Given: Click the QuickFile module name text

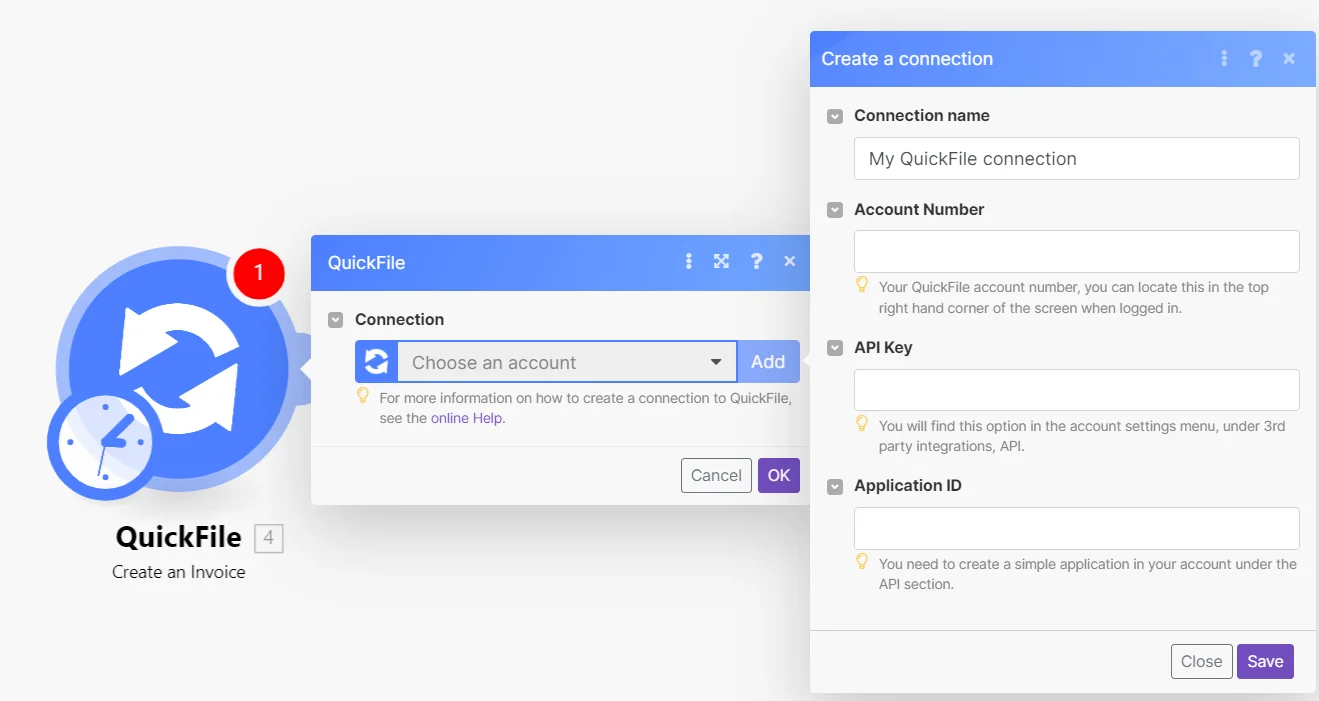Looking at the screenshot, I should point(179,537).
